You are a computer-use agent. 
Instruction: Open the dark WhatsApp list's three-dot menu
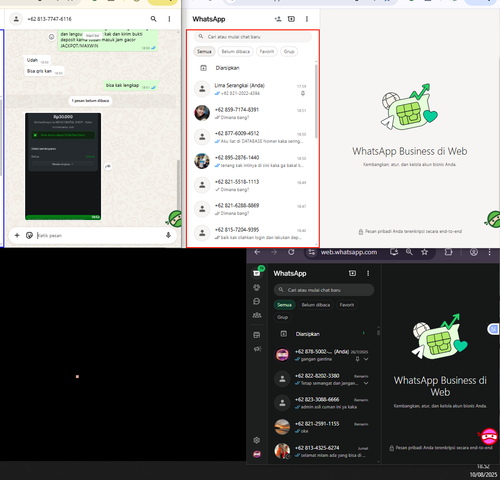pyautogui.click(x=368, y=273)
